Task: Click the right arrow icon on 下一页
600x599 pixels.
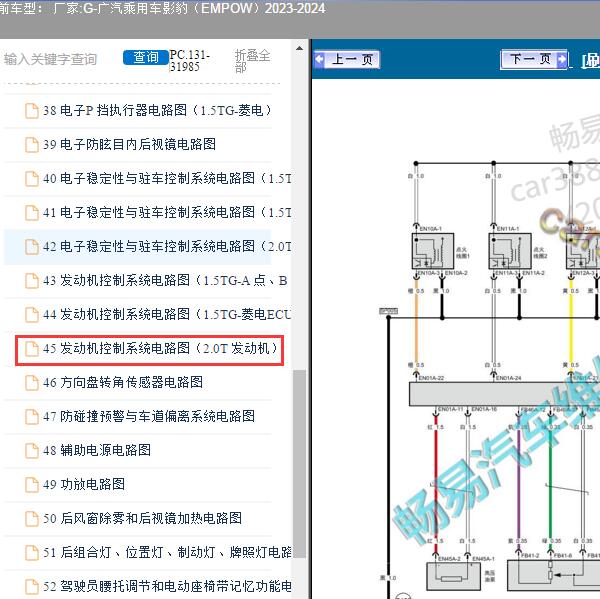Action: (562, 59)
